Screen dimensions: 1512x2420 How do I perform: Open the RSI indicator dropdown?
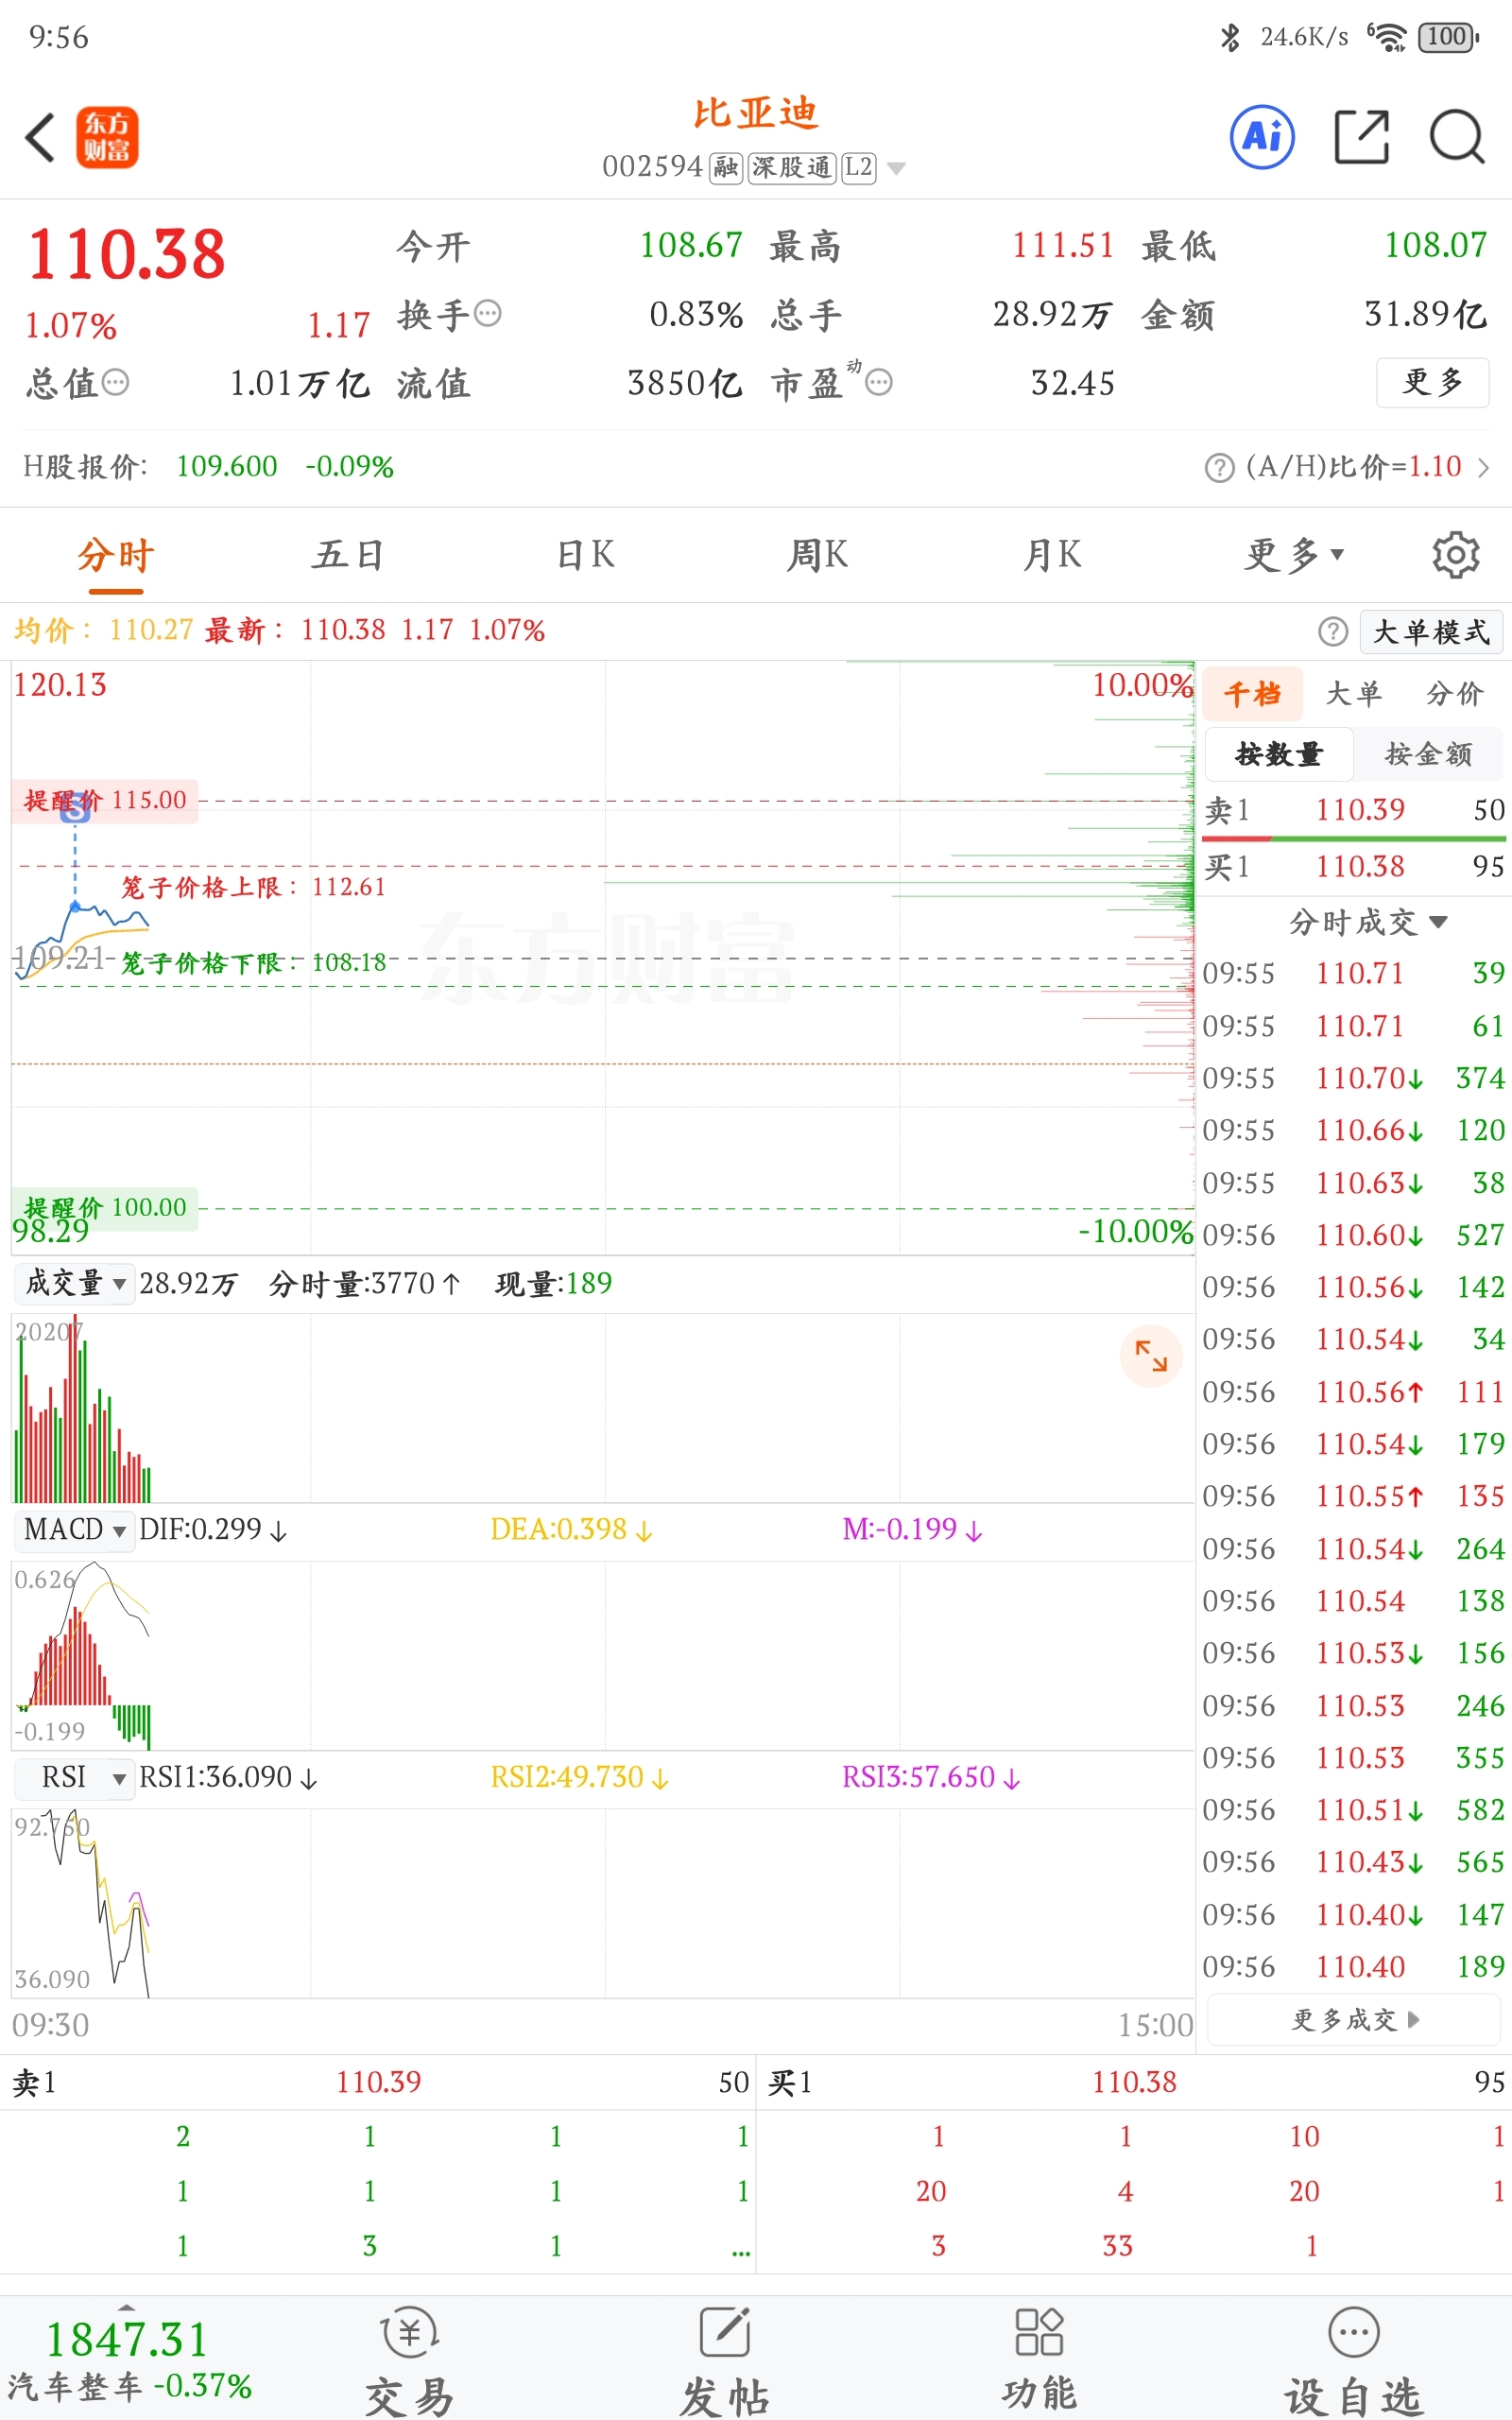tap(74, 1777)
